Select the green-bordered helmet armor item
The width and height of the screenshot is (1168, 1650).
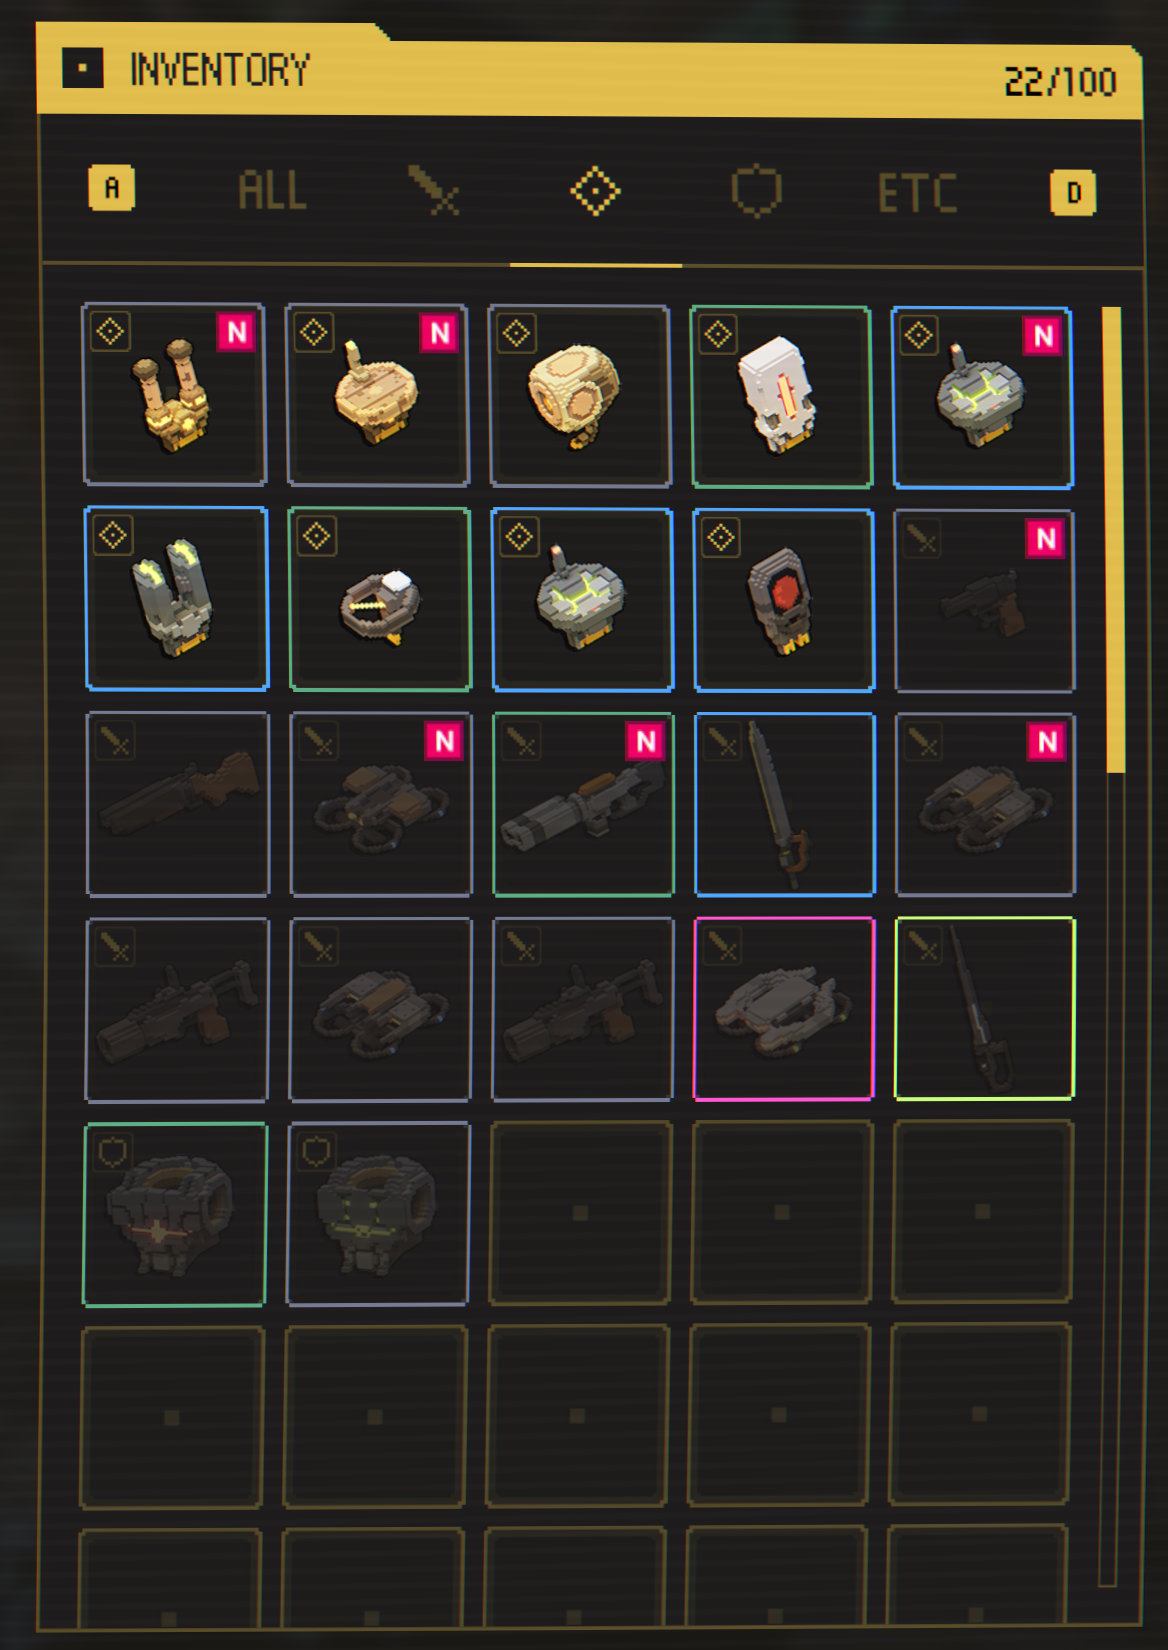[x=175, y=1214]
